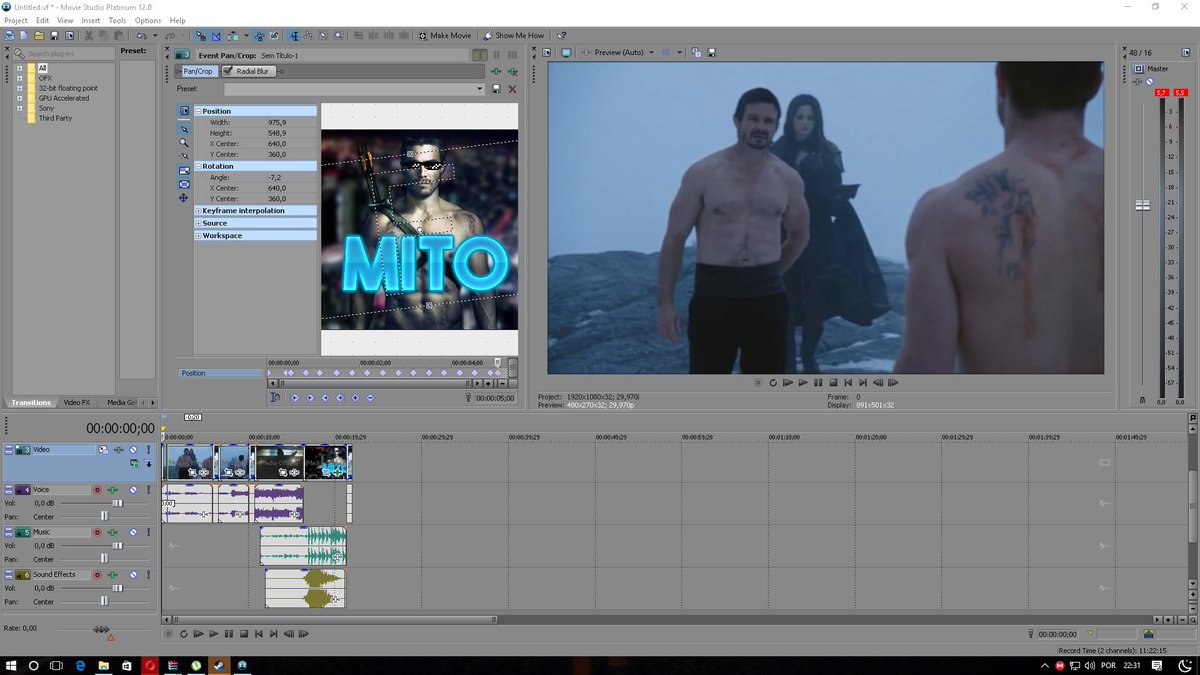Open Track FX for the Music track
1200x675 pixels.
(x=115, y=532)
